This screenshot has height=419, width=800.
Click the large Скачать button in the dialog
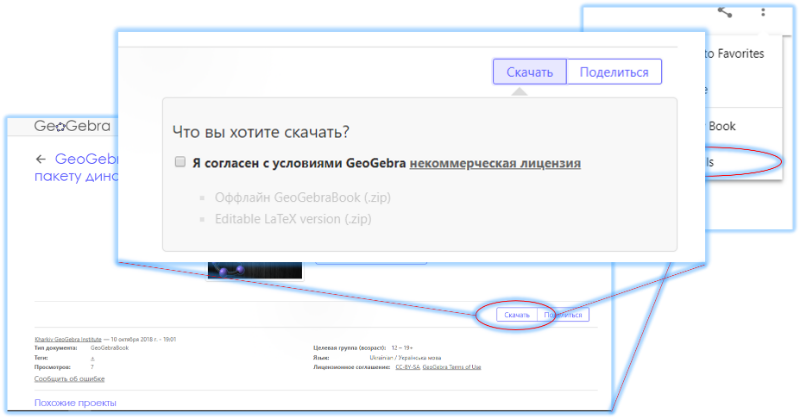pyautogui.click(x=530, y=71)
